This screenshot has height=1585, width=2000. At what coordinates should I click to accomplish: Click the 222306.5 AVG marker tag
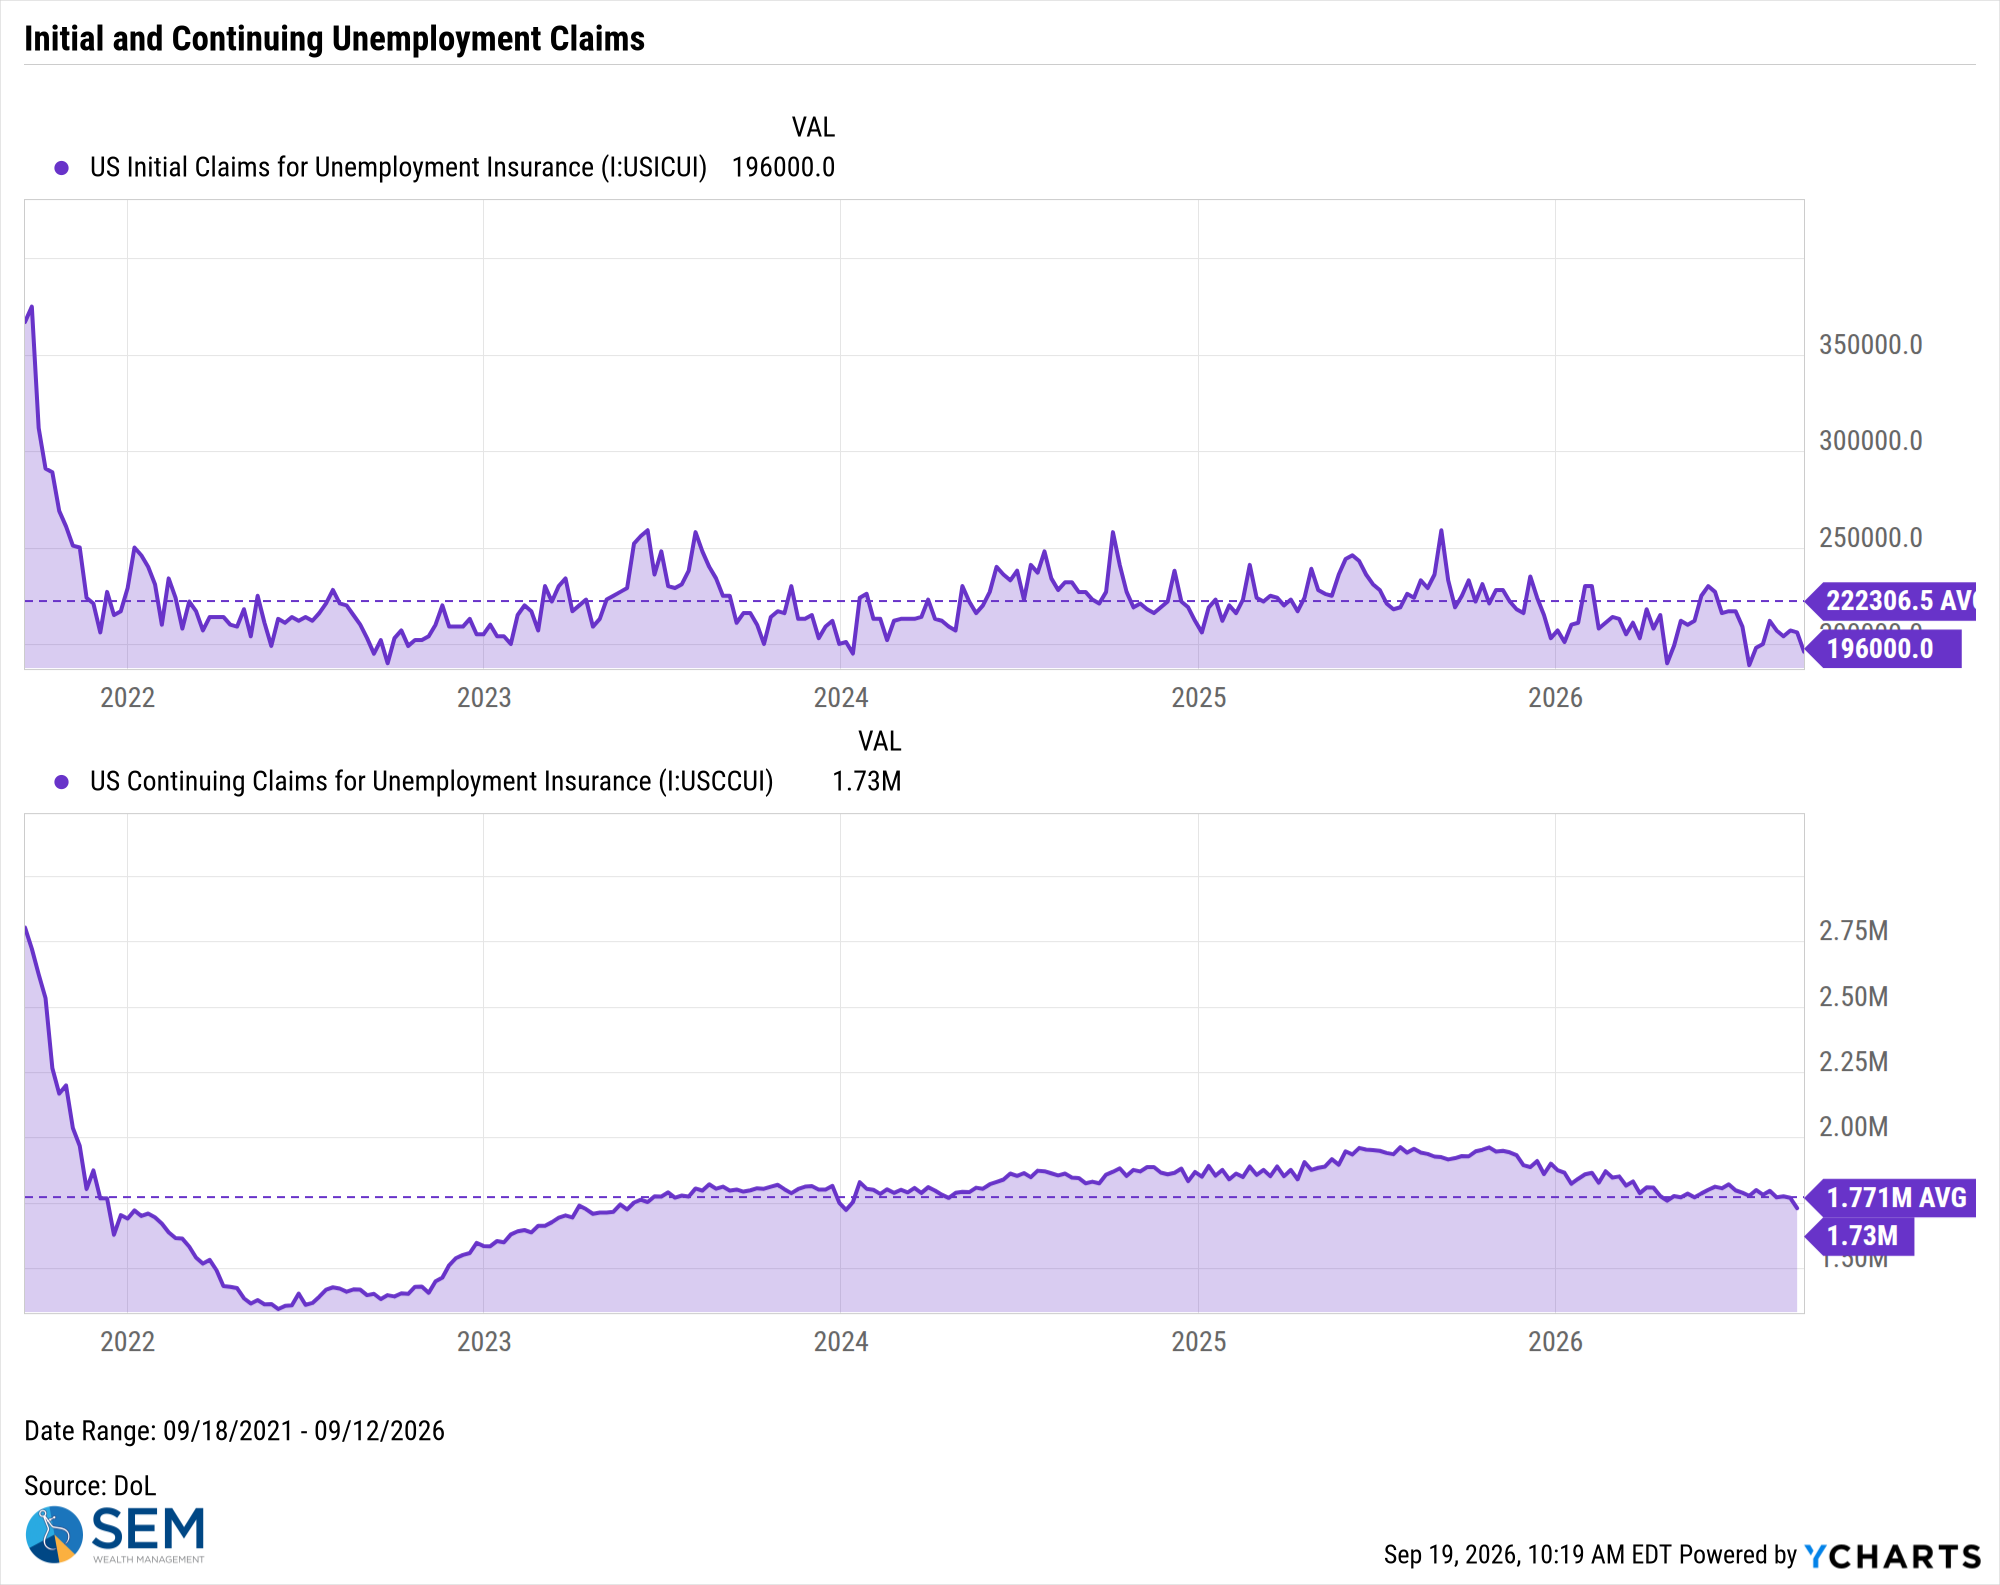point(1892,601)
